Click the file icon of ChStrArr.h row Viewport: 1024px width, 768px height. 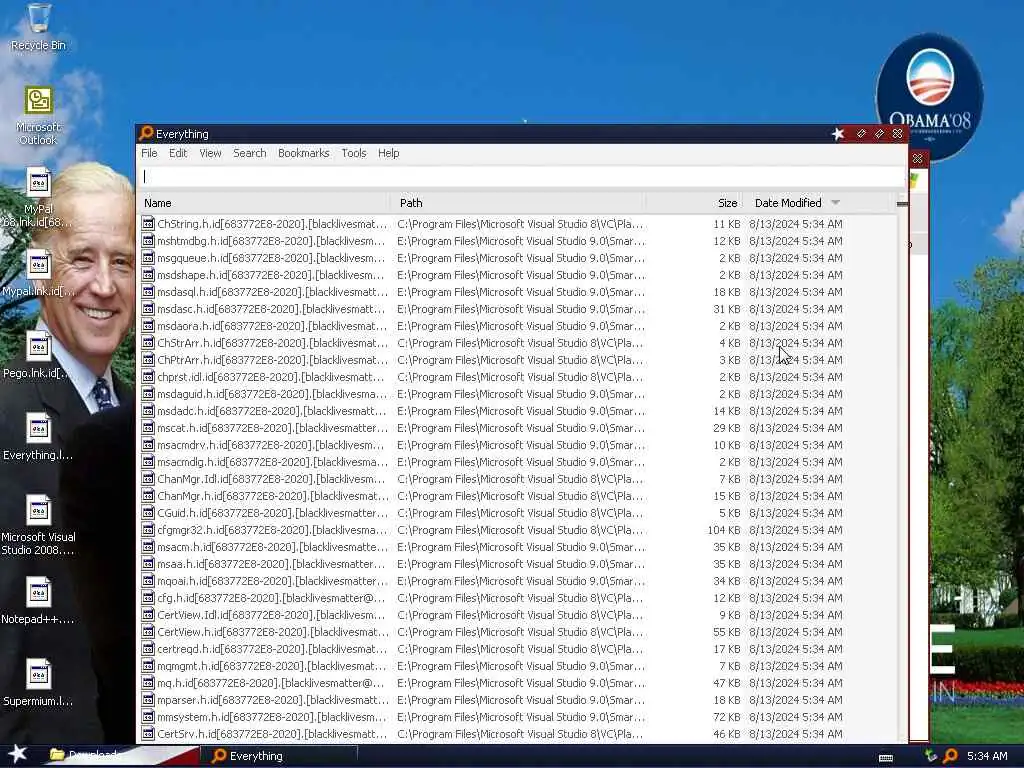pyautogui.click(x=148, y=343)
